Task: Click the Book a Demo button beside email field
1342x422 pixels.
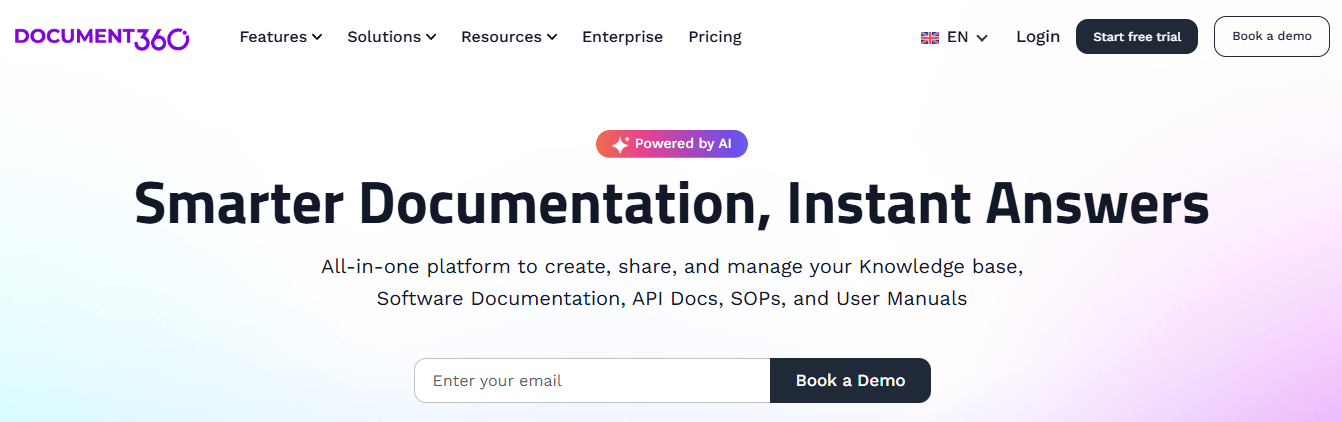Action: 850,381
